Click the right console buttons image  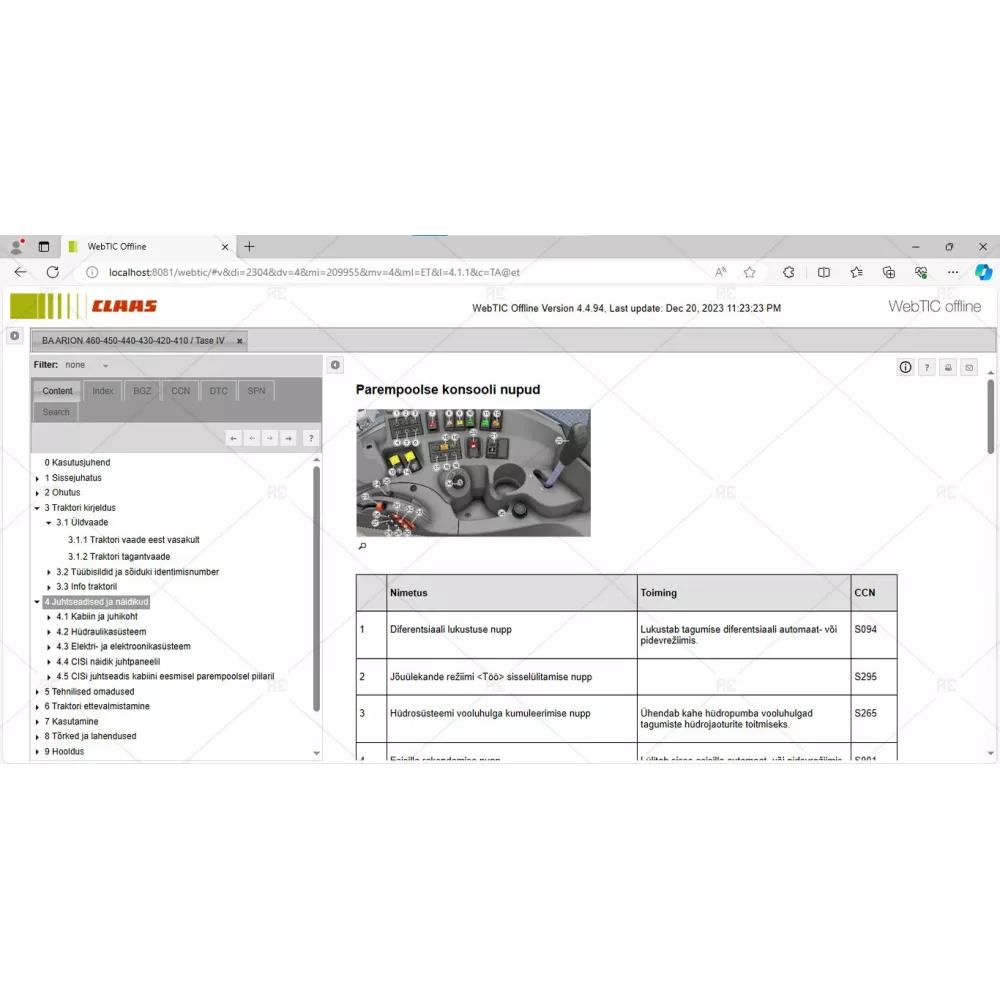tap(473, 472)
